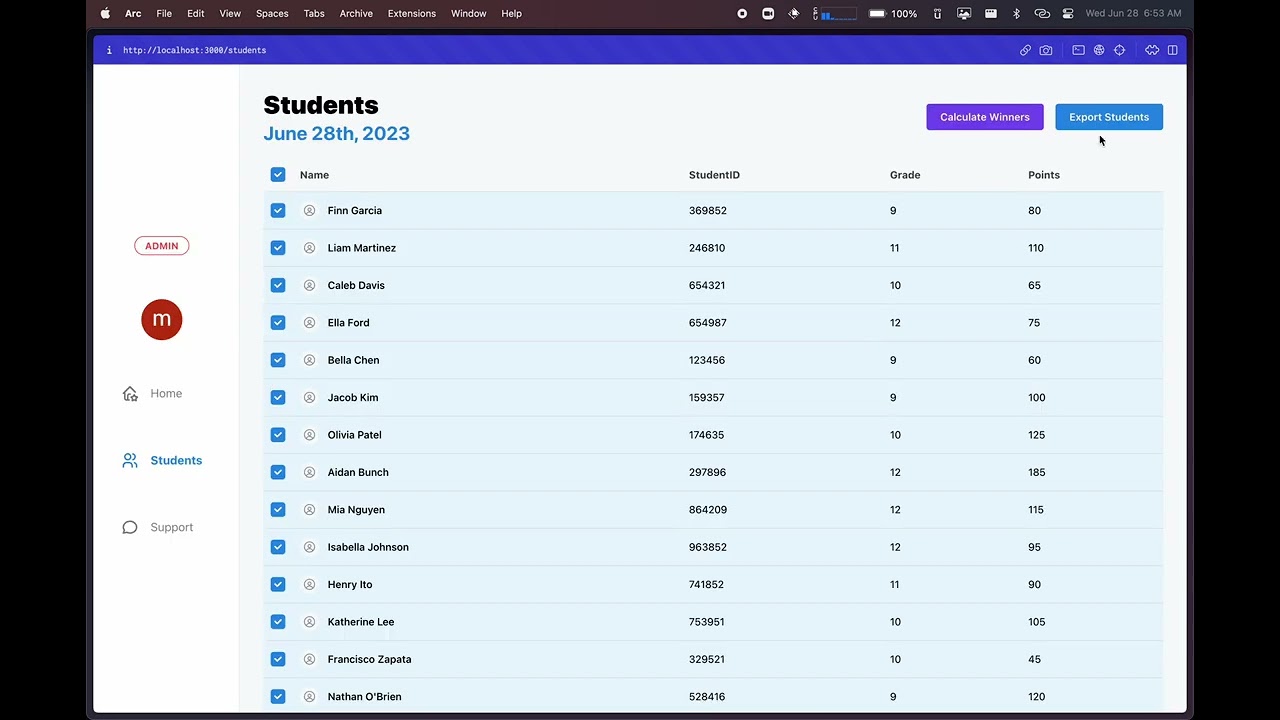Click the copy link icon in the address bar
The width and height of the screenshot is (1280, 720).
coord(1025,50)
